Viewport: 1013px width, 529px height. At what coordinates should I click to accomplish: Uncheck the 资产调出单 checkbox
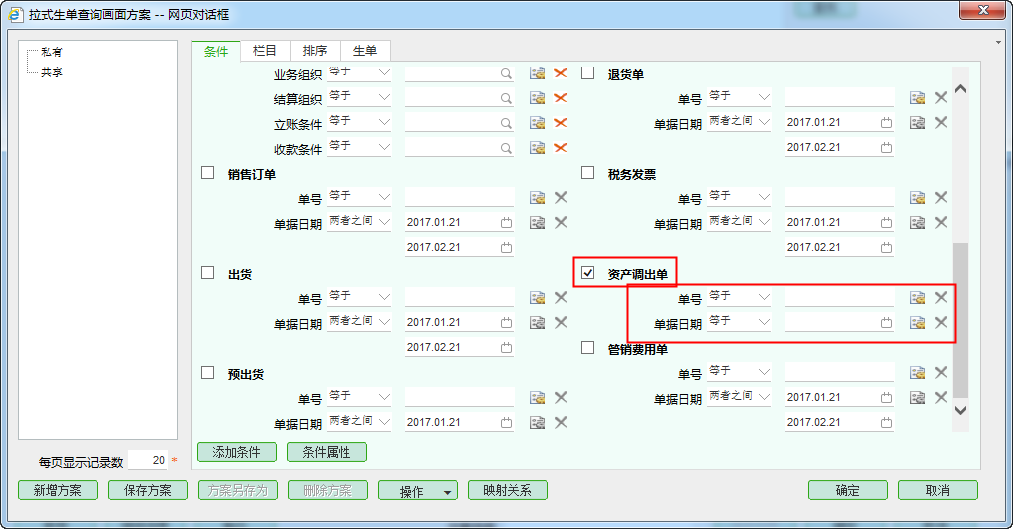click(x=588, y=272)
